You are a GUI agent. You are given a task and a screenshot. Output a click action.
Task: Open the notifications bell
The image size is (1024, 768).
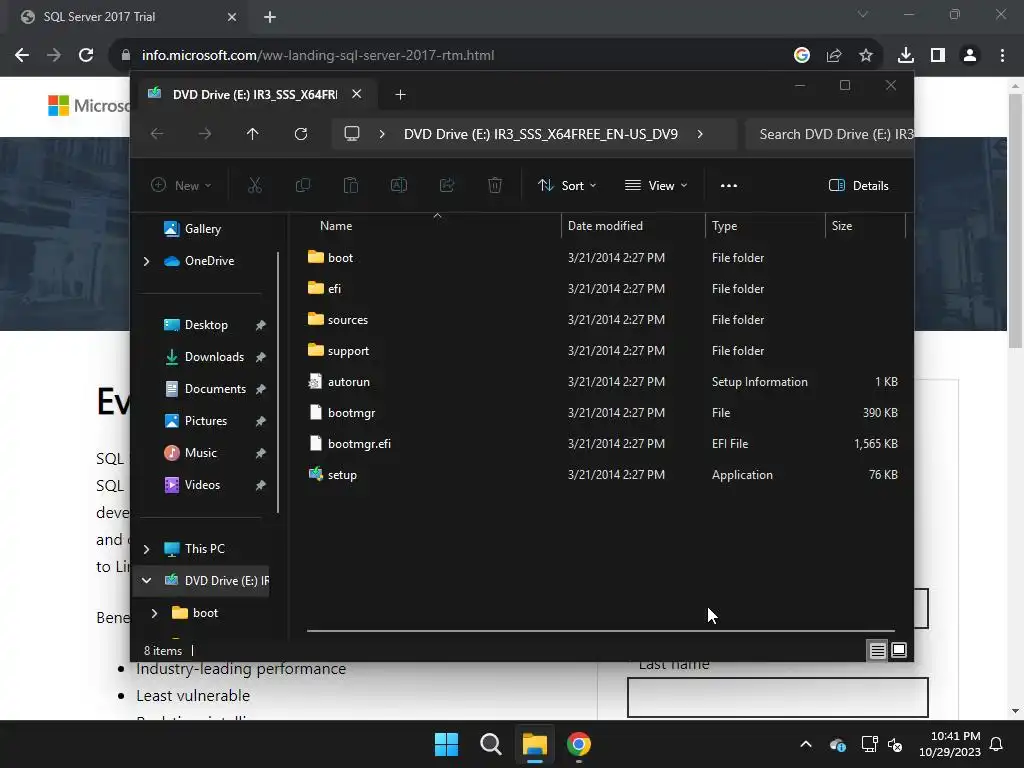[x=997, y=744]
